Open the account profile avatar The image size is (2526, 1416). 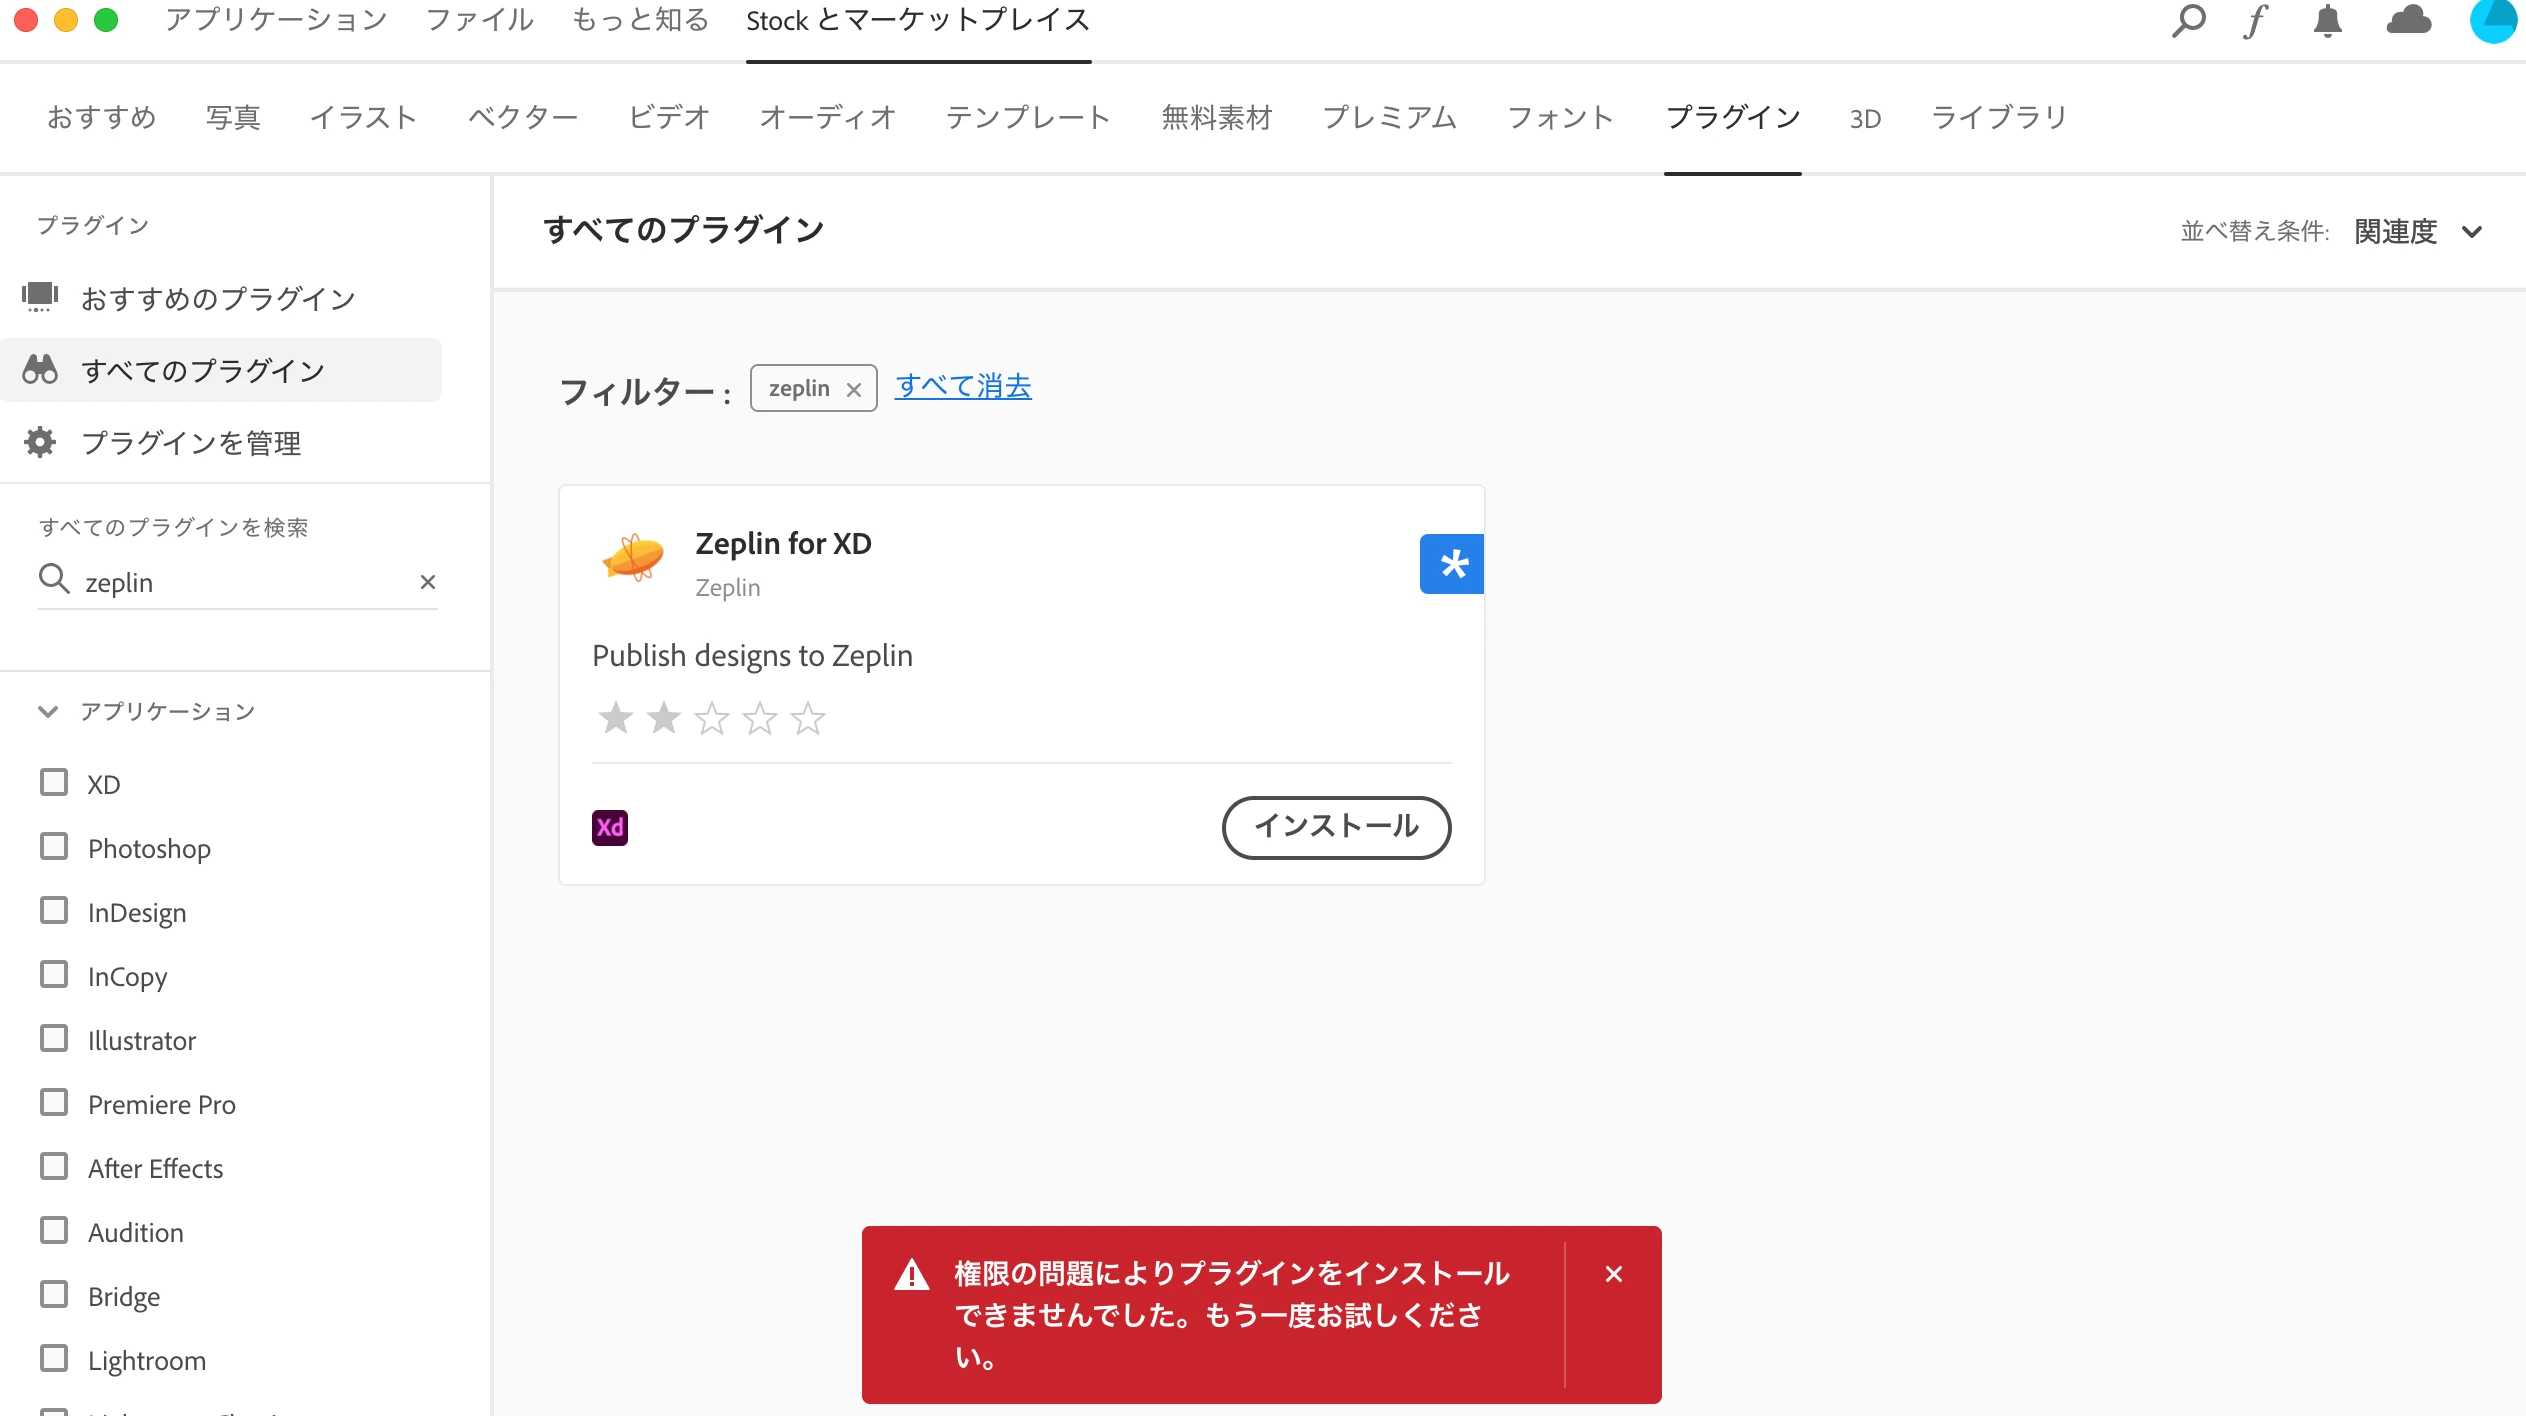tap(2494, 20)
